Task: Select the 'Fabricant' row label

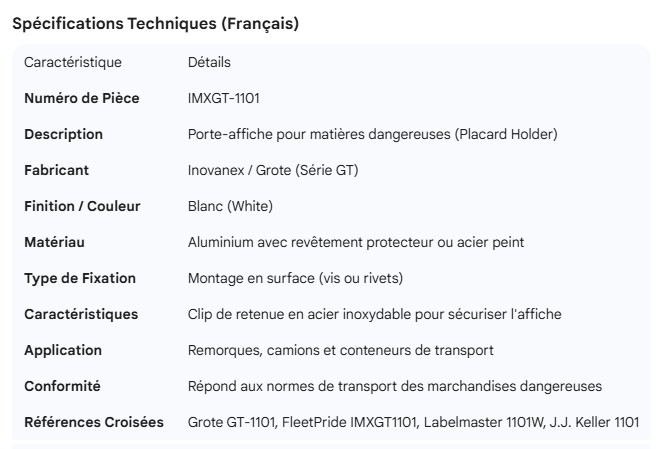Action: pos(56,170)
